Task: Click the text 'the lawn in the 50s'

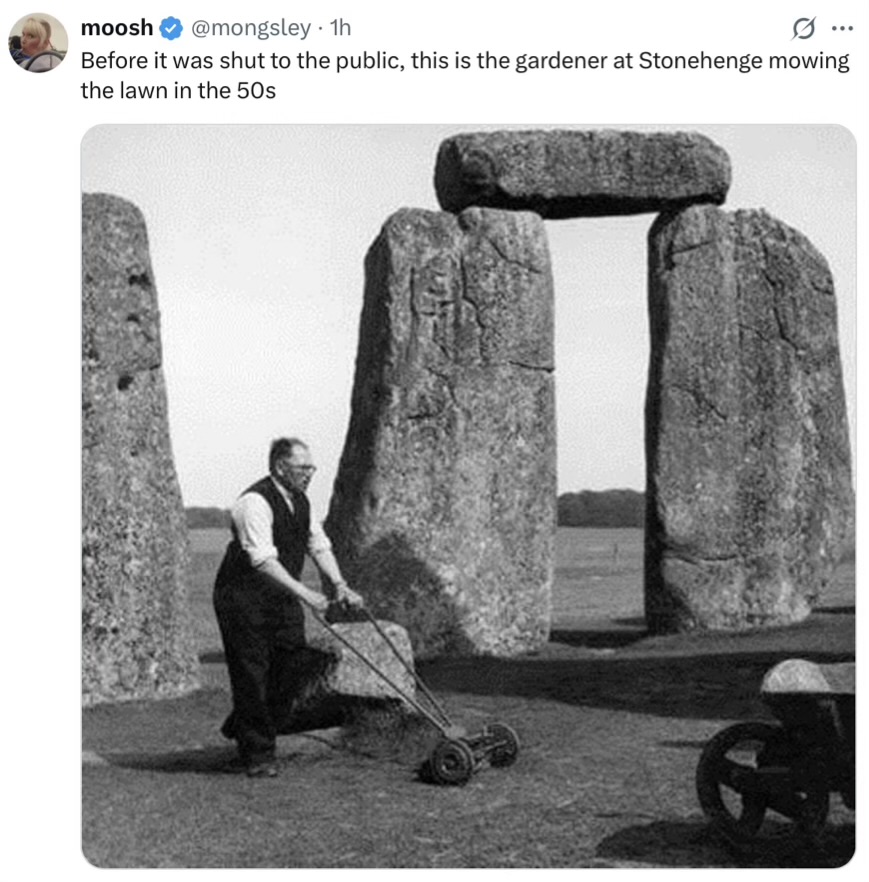Action: pyautogui.click(x=178, y=91)
